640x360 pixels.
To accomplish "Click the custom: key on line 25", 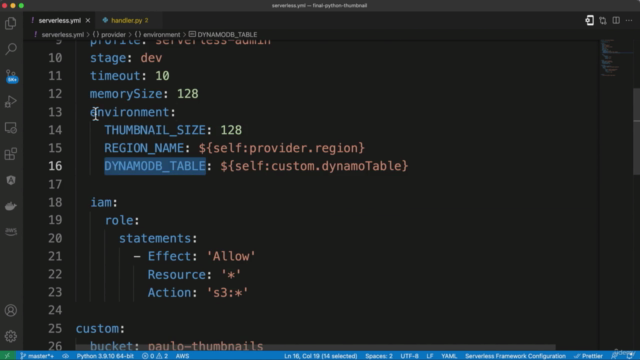I will pos(100,329).
